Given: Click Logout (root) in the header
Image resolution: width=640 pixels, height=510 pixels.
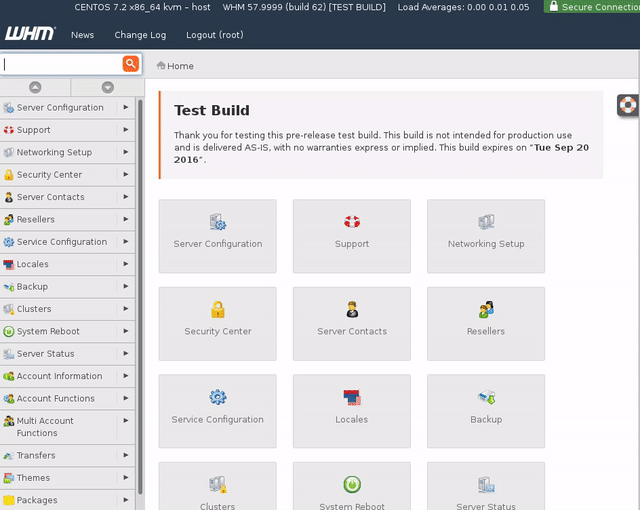Looking at the screenshot, I should 215,35.
